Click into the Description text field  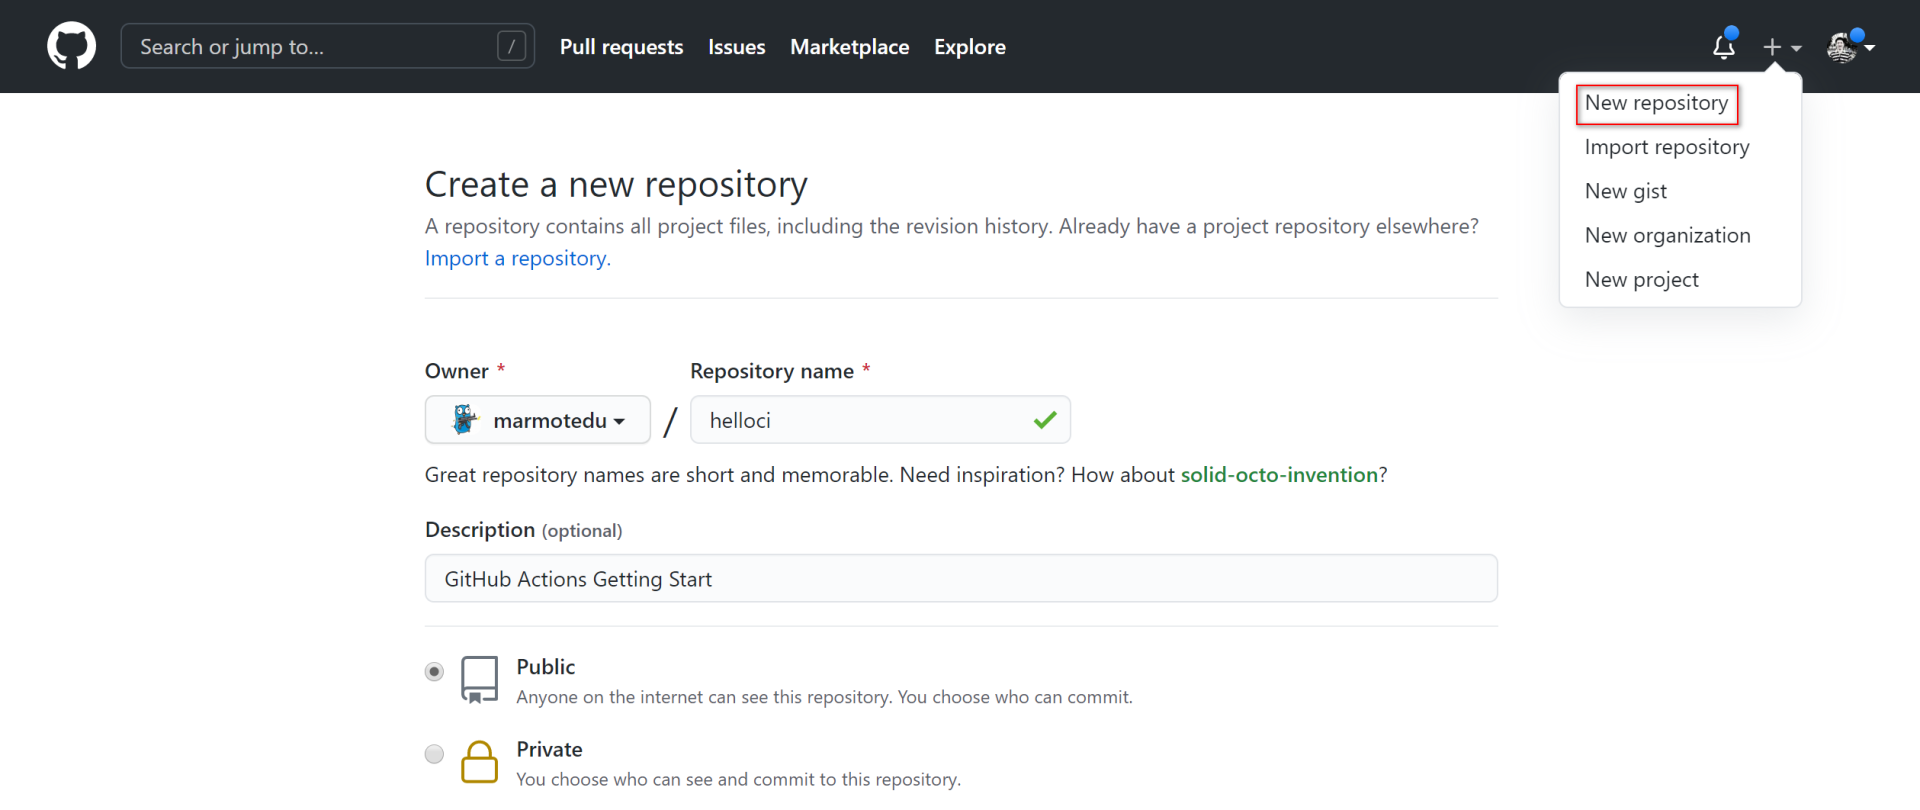[960, 579]
